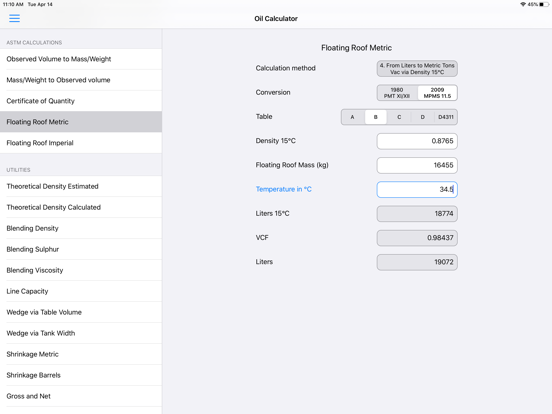Choose 2009 MPMS 11.5 conversion

coord(437,93)
